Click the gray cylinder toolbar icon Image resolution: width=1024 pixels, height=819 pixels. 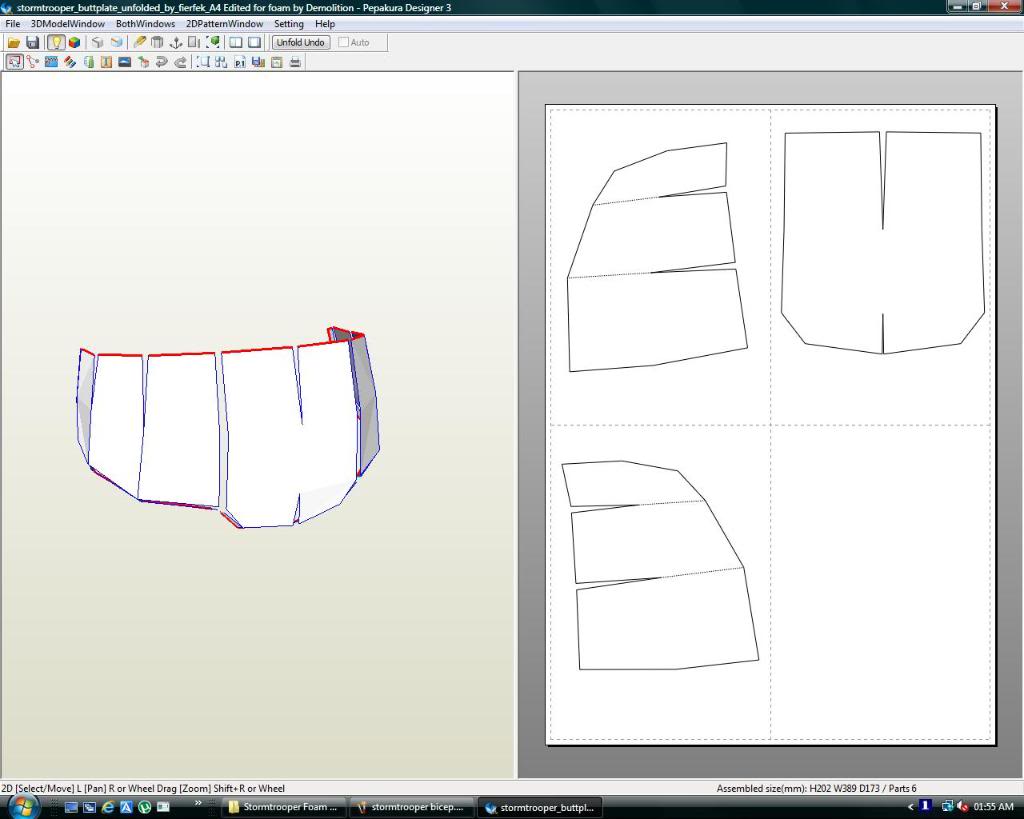[x=157, y=42]
